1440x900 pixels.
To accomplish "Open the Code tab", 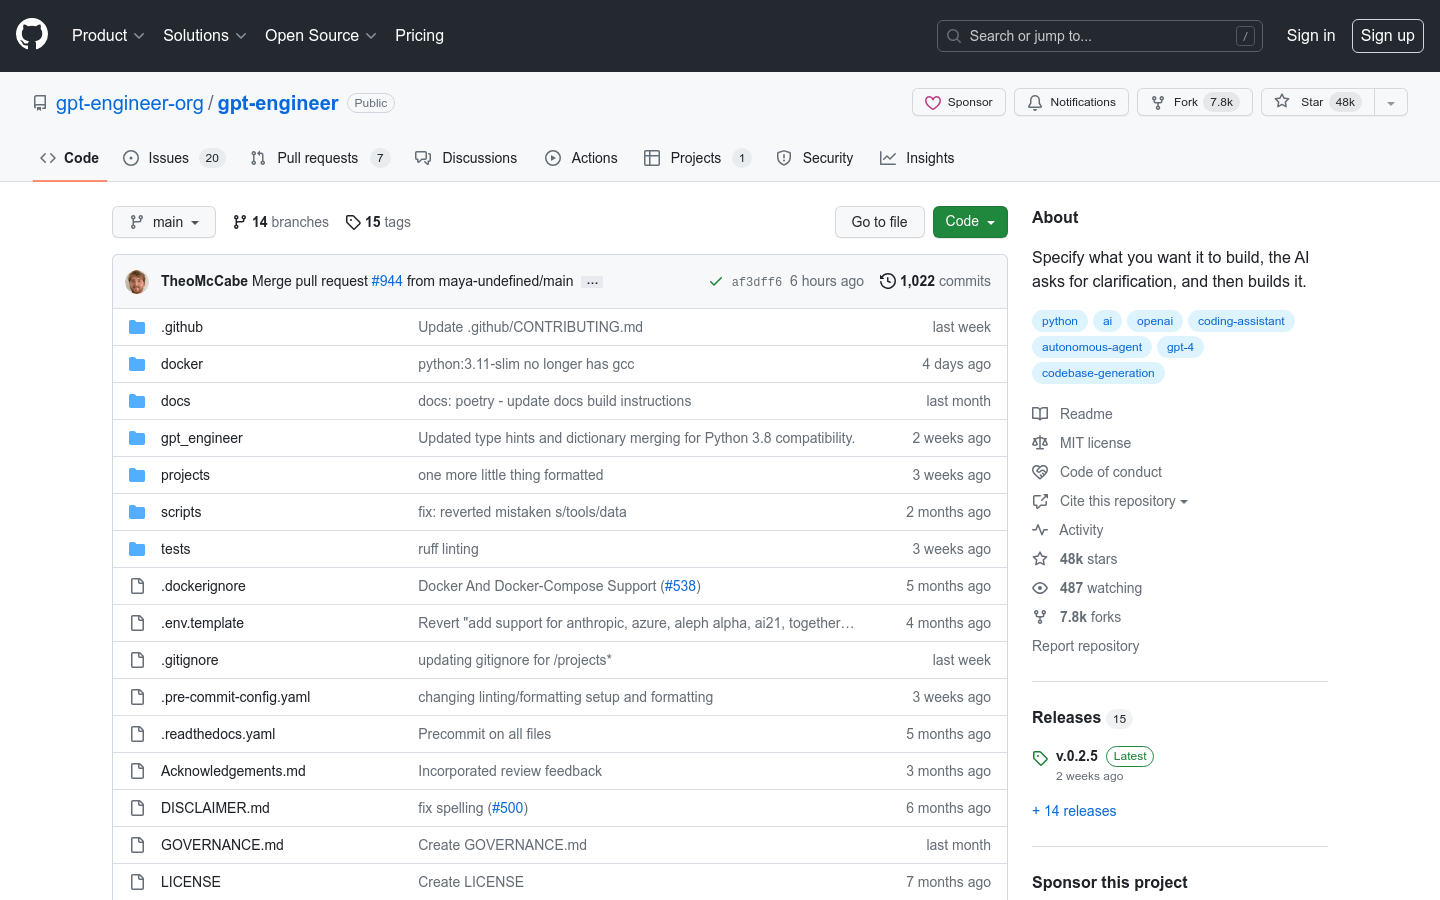I will 70,158.
